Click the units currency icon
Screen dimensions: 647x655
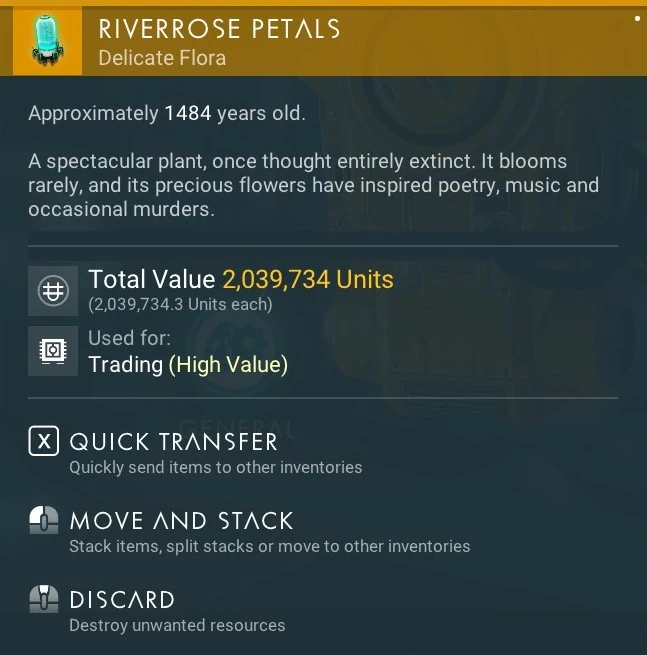pos(51,290)
